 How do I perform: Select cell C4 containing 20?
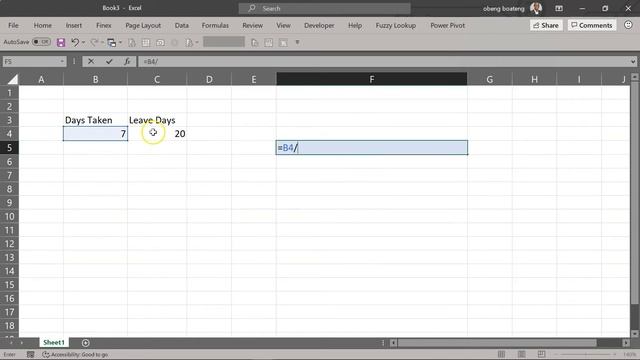tap(157, 134)
